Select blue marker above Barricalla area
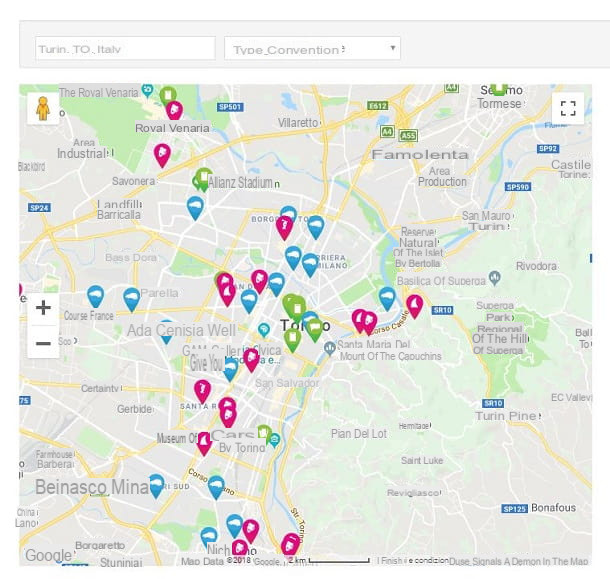Screen dimensions: 610x579 195,208
